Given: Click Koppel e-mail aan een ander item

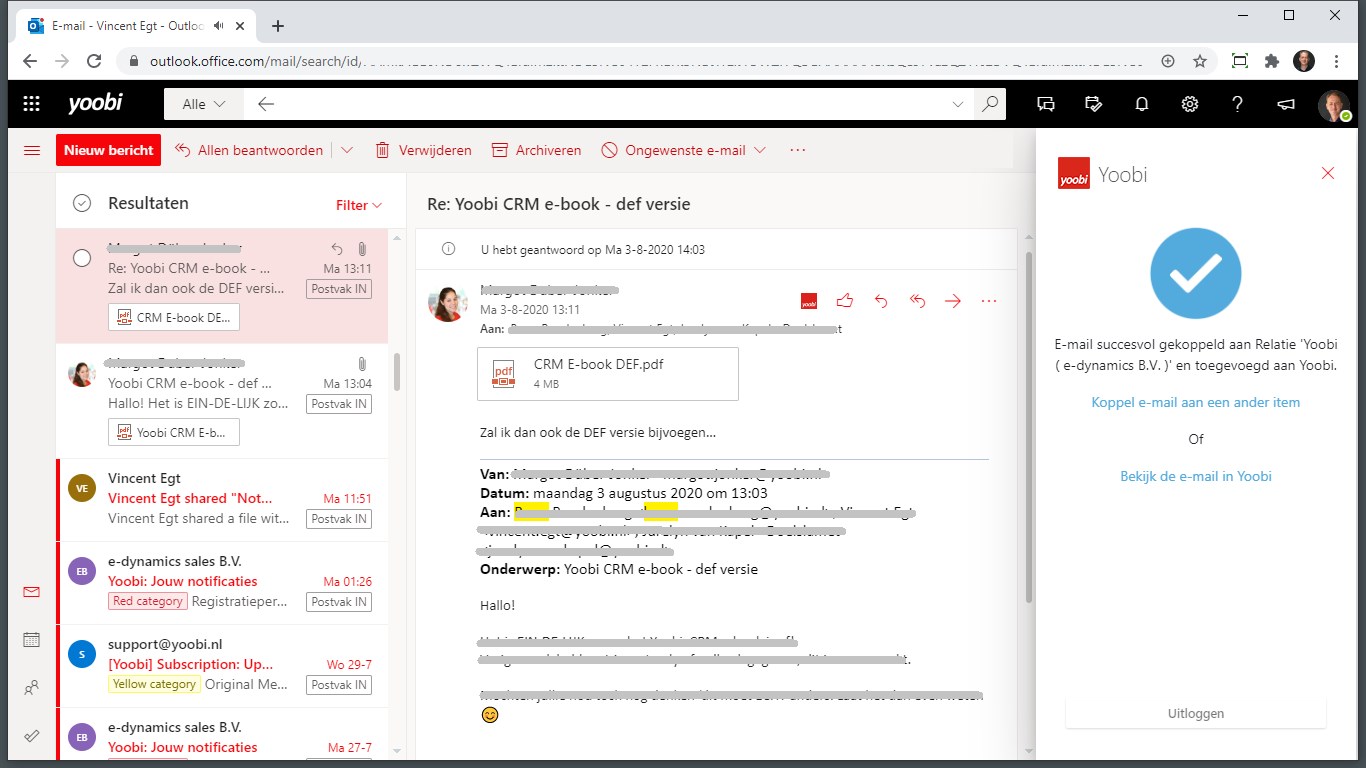Looking at the screenshot, I should (x=1196, y=402).
